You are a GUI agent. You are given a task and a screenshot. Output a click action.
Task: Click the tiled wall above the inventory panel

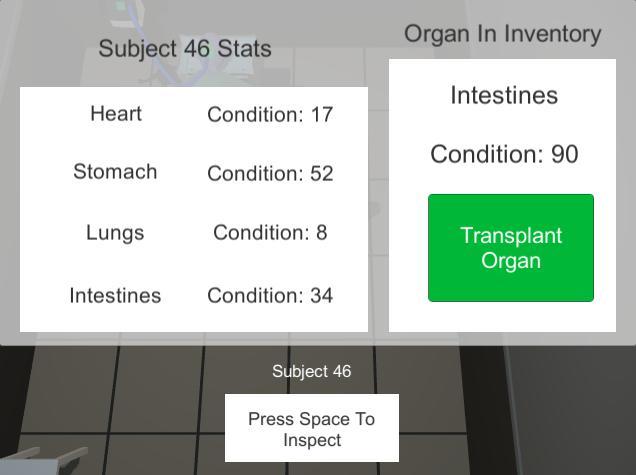[500, 10]
